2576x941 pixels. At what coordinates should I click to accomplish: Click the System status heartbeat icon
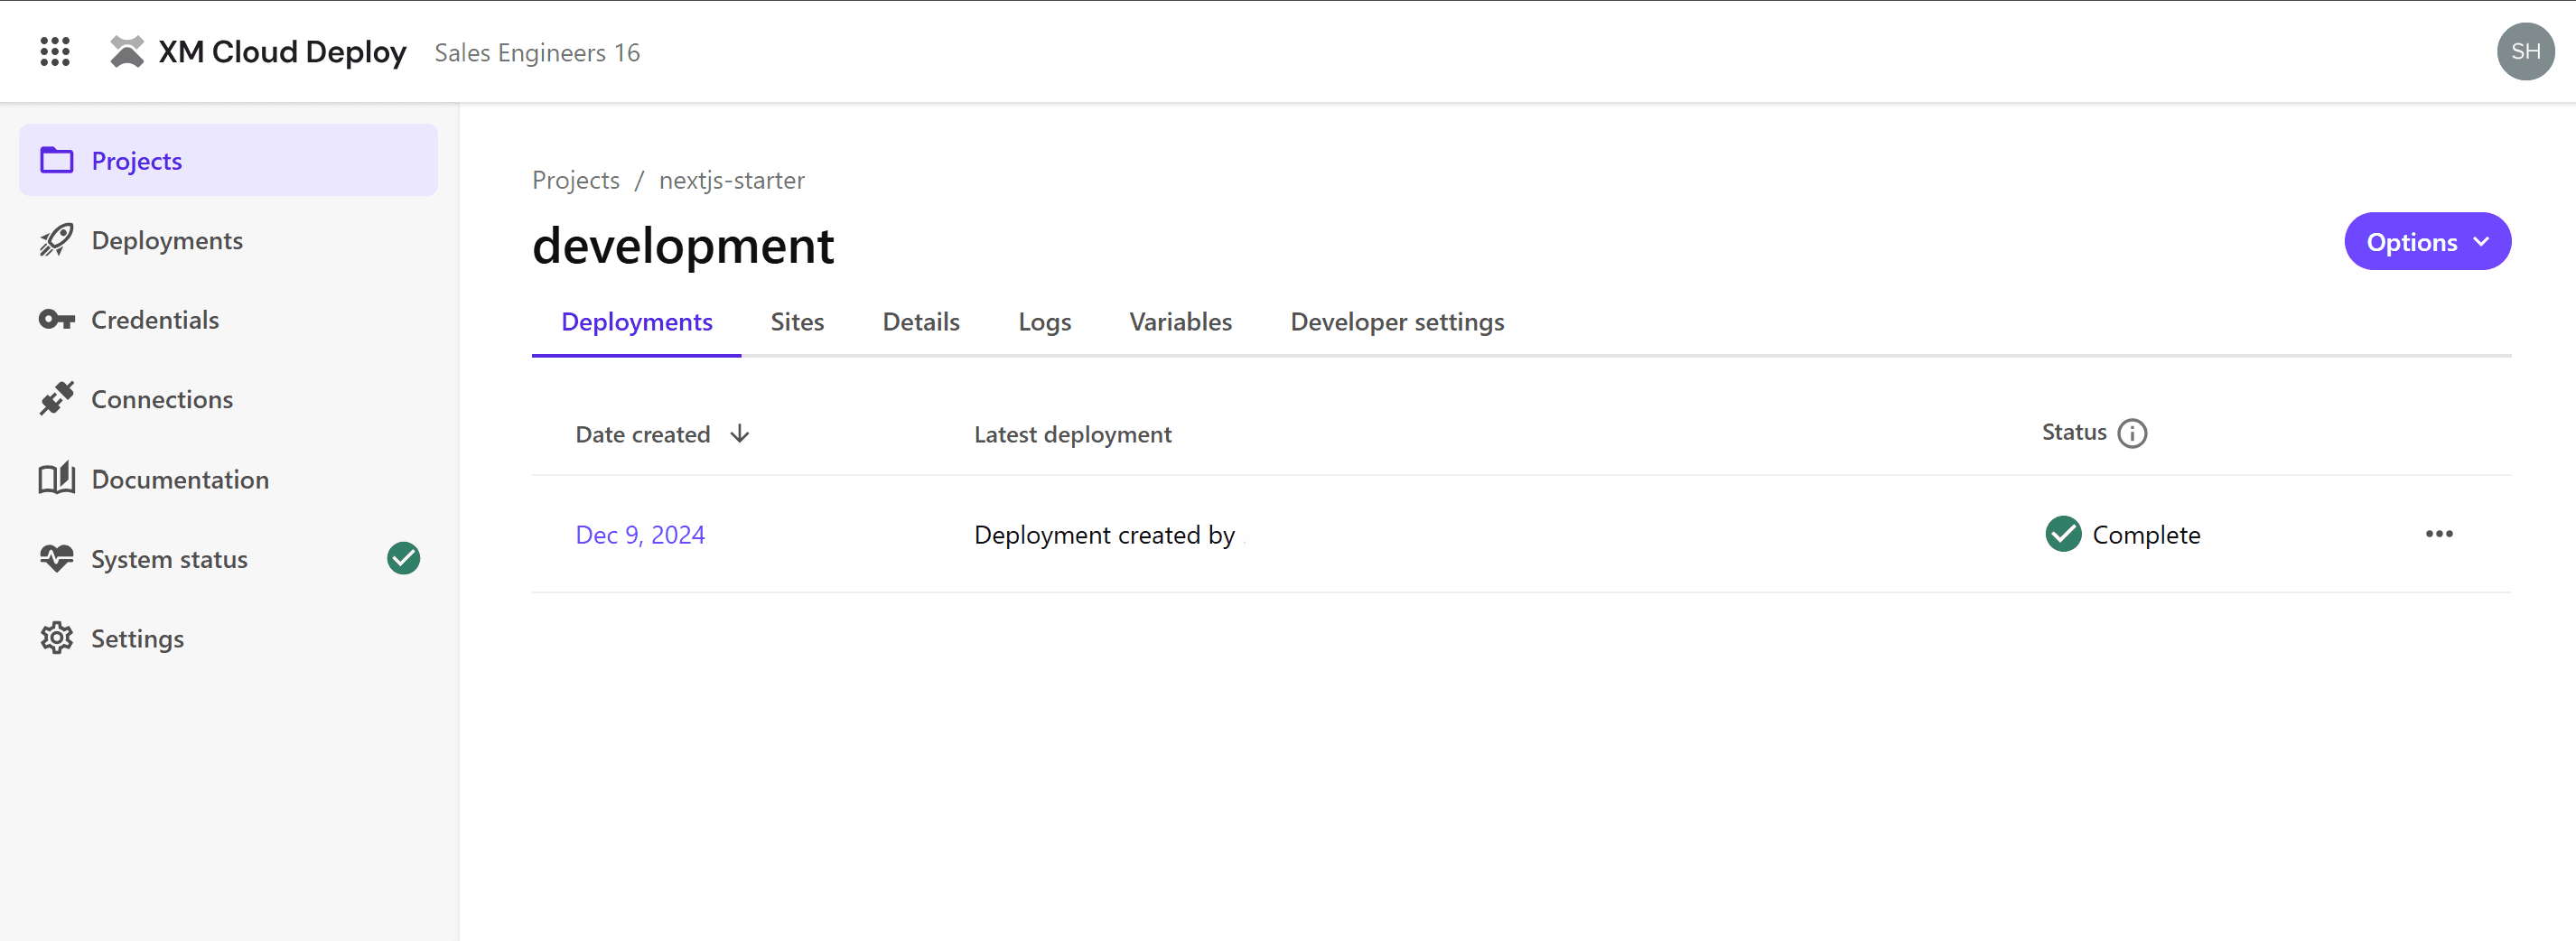coord(56,558)
